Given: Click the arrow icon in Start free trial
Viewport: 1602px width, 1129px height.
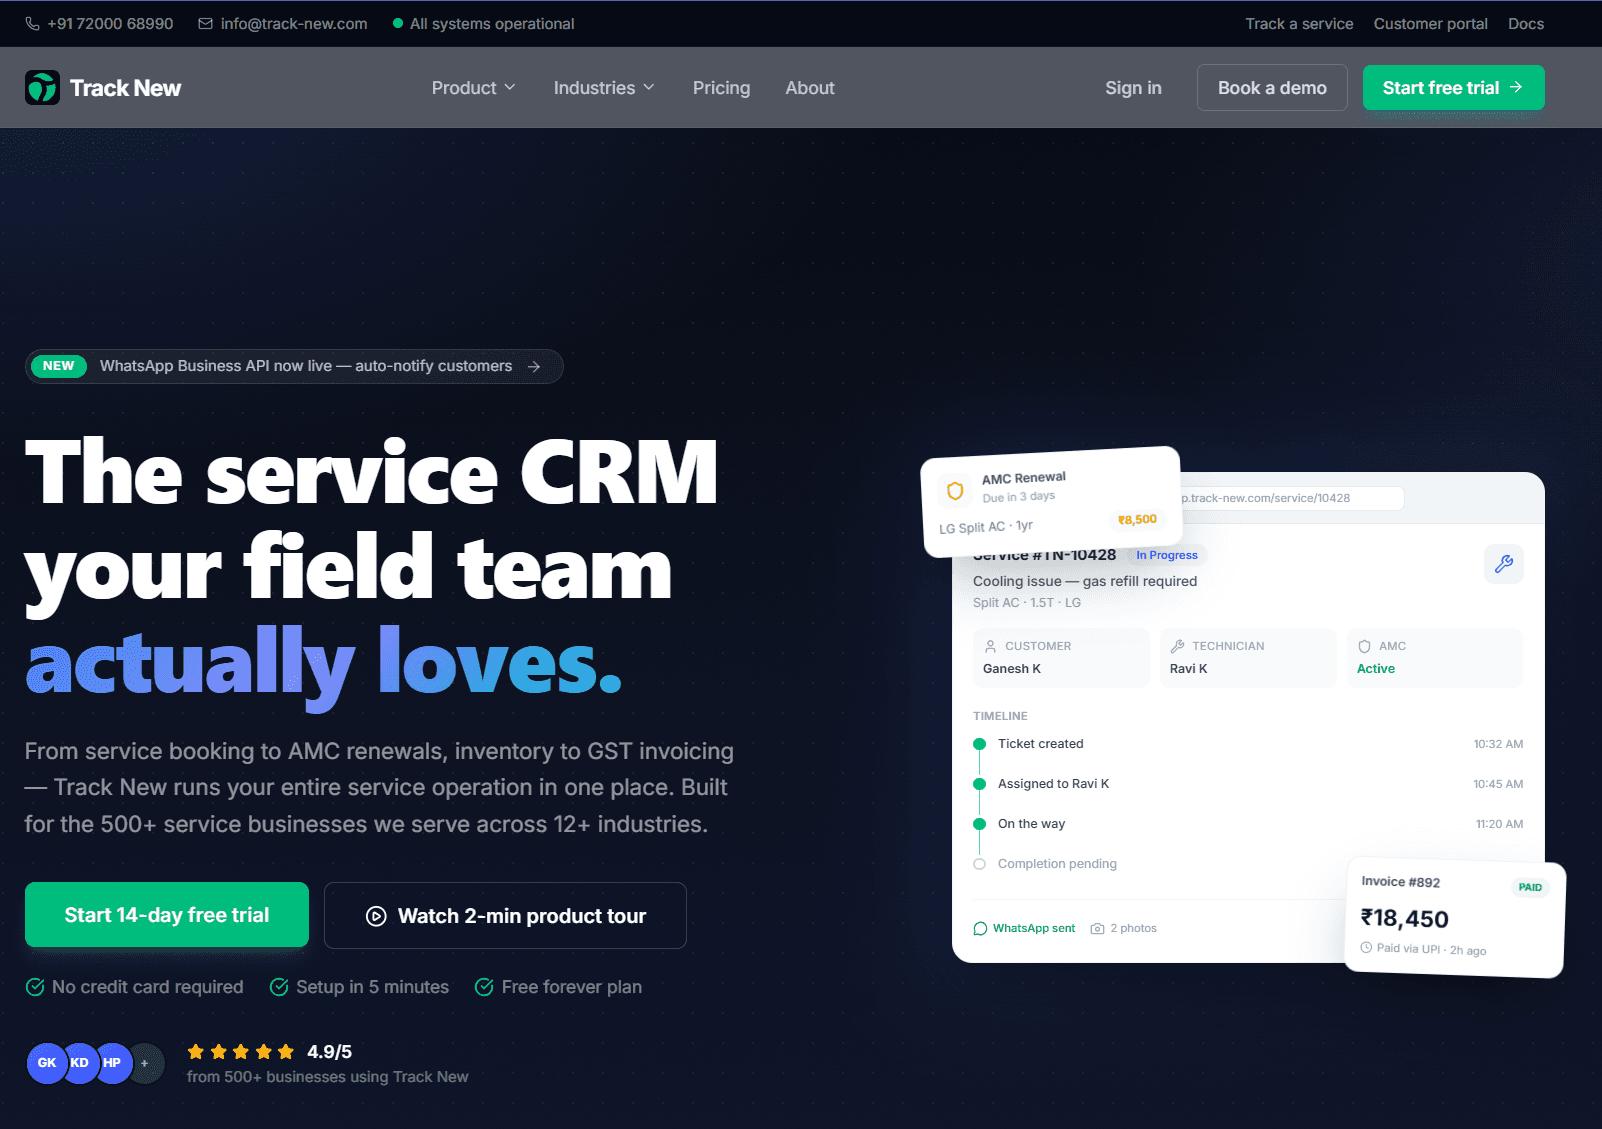Looking at the screenshot, I should [1516, 88].
